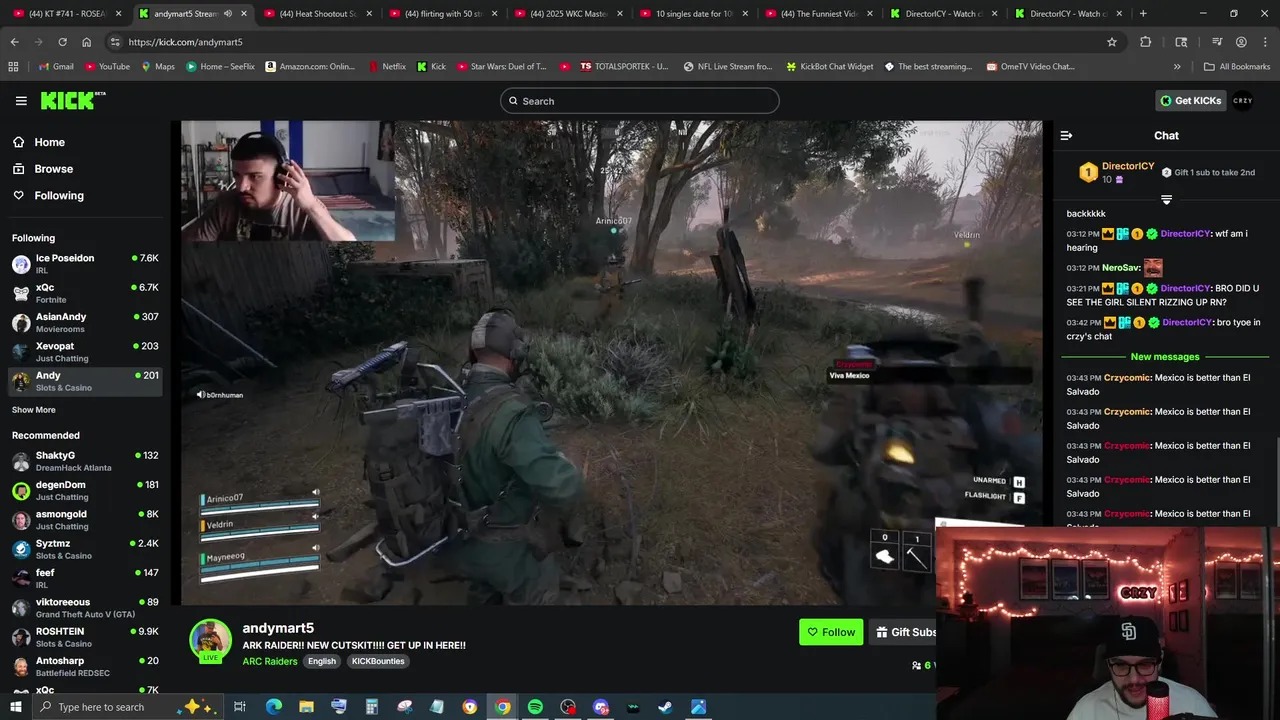Bookmark this page with star icon
The height and width of the screenshot is (720, 1280).
coord(1111,42)
